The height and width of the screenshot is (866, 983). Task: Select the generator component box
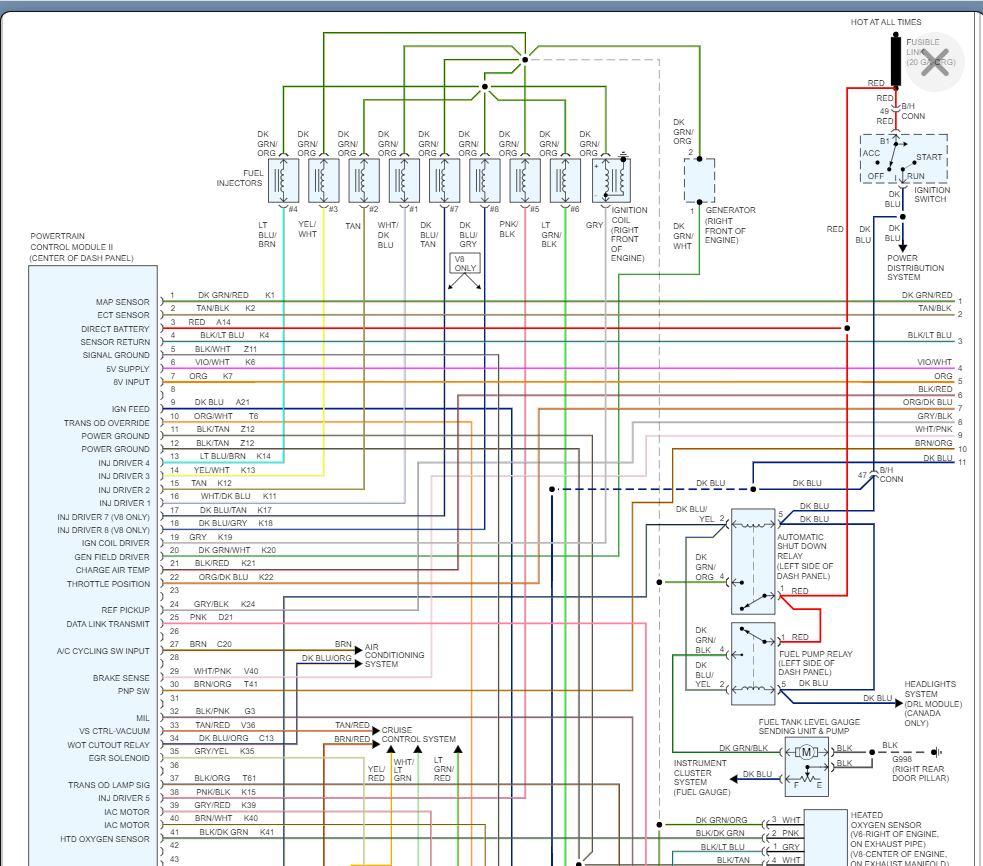click(699, 181)
